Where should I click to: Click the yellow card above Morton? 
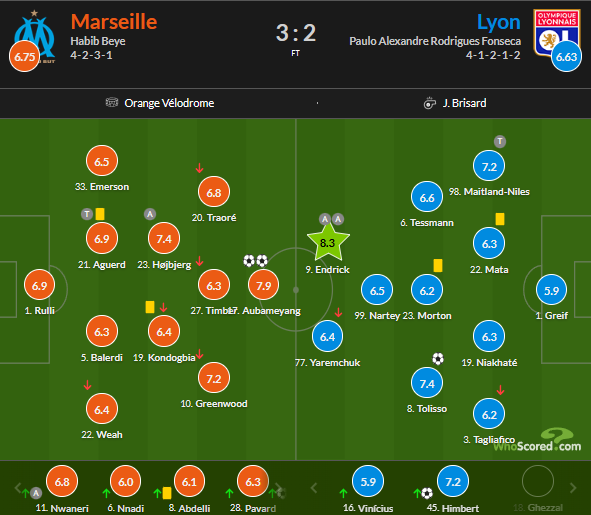438,265
